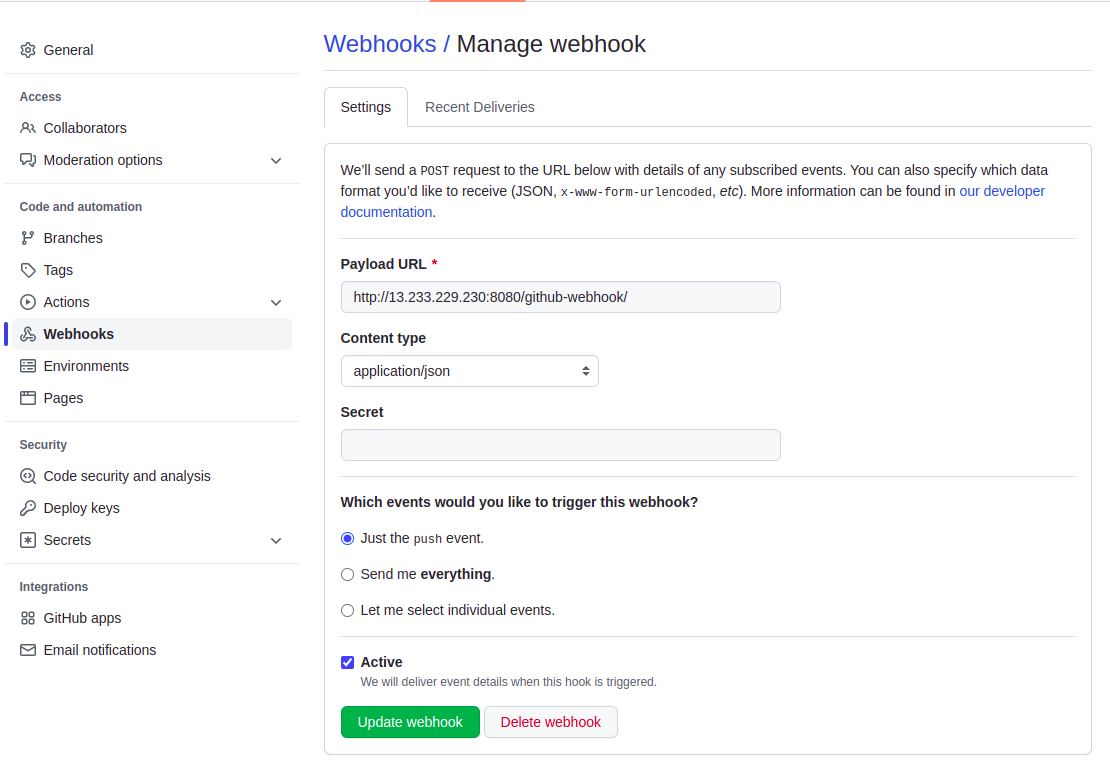Open the Webhooks hook icon
This screenshot has width=1110, height=763.
[x=28, y=334]
